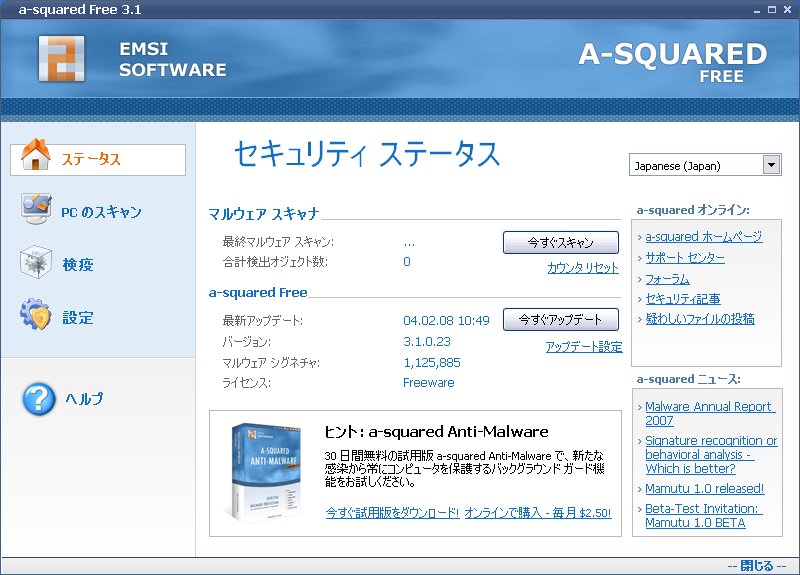Open the Signature recognition or behavioral analysis link

711,455
